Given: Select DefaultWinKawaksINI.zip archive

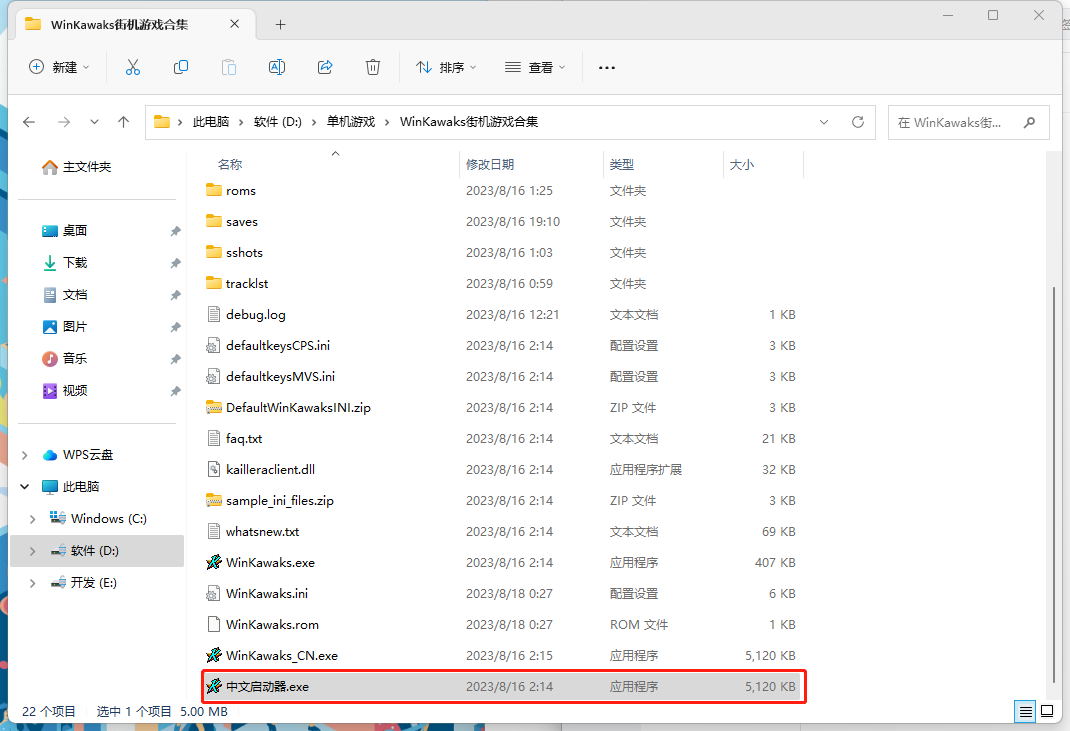Looking at the screenshot, I should click(x=504, y=407).
